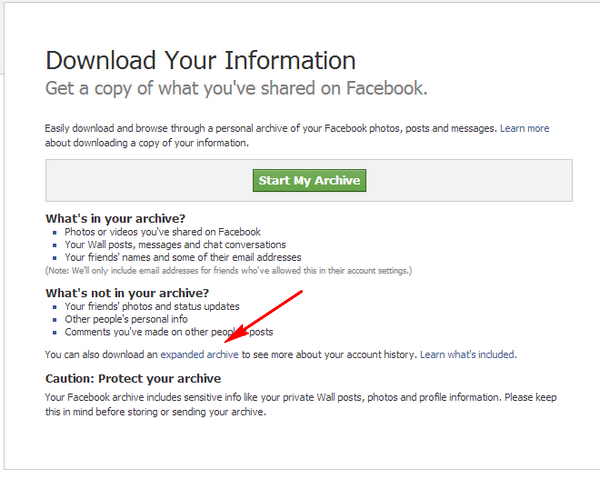
Task: Click 'Photos or videos you've shared on Facebook'
Action: click(x=162, y=232)
